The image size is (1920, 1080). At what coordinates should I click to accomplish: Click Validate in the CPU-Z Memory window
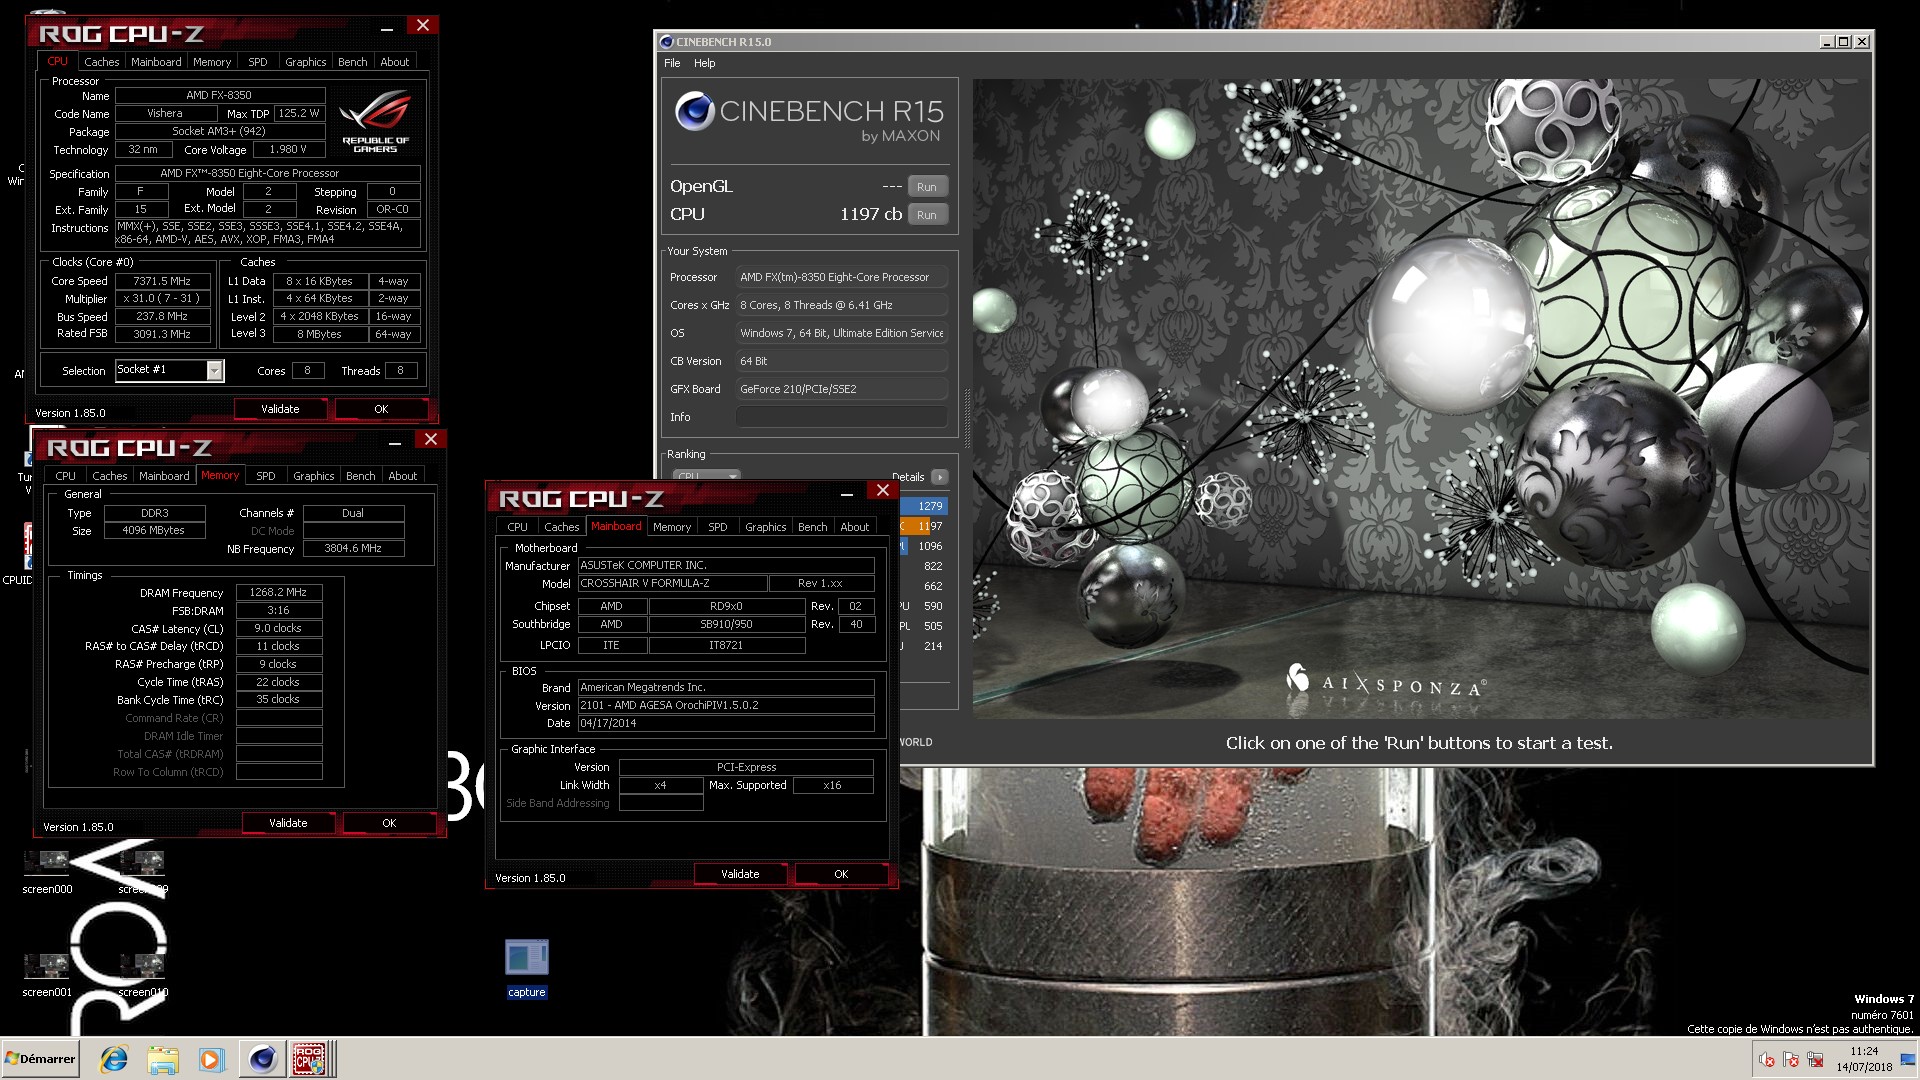click(288, 823)
